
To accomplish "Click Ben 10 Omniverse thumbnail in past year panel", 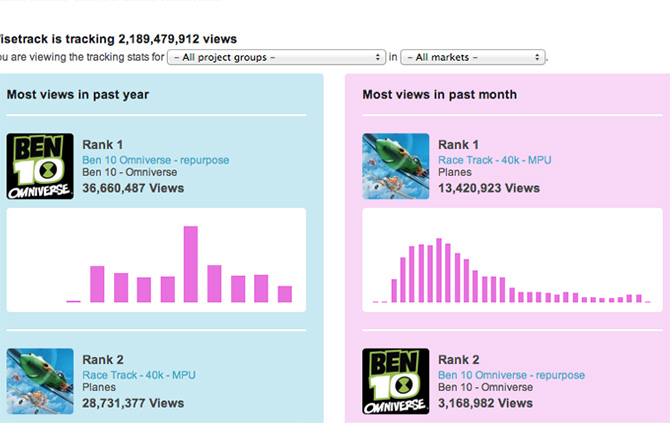I will click(40, 167).
